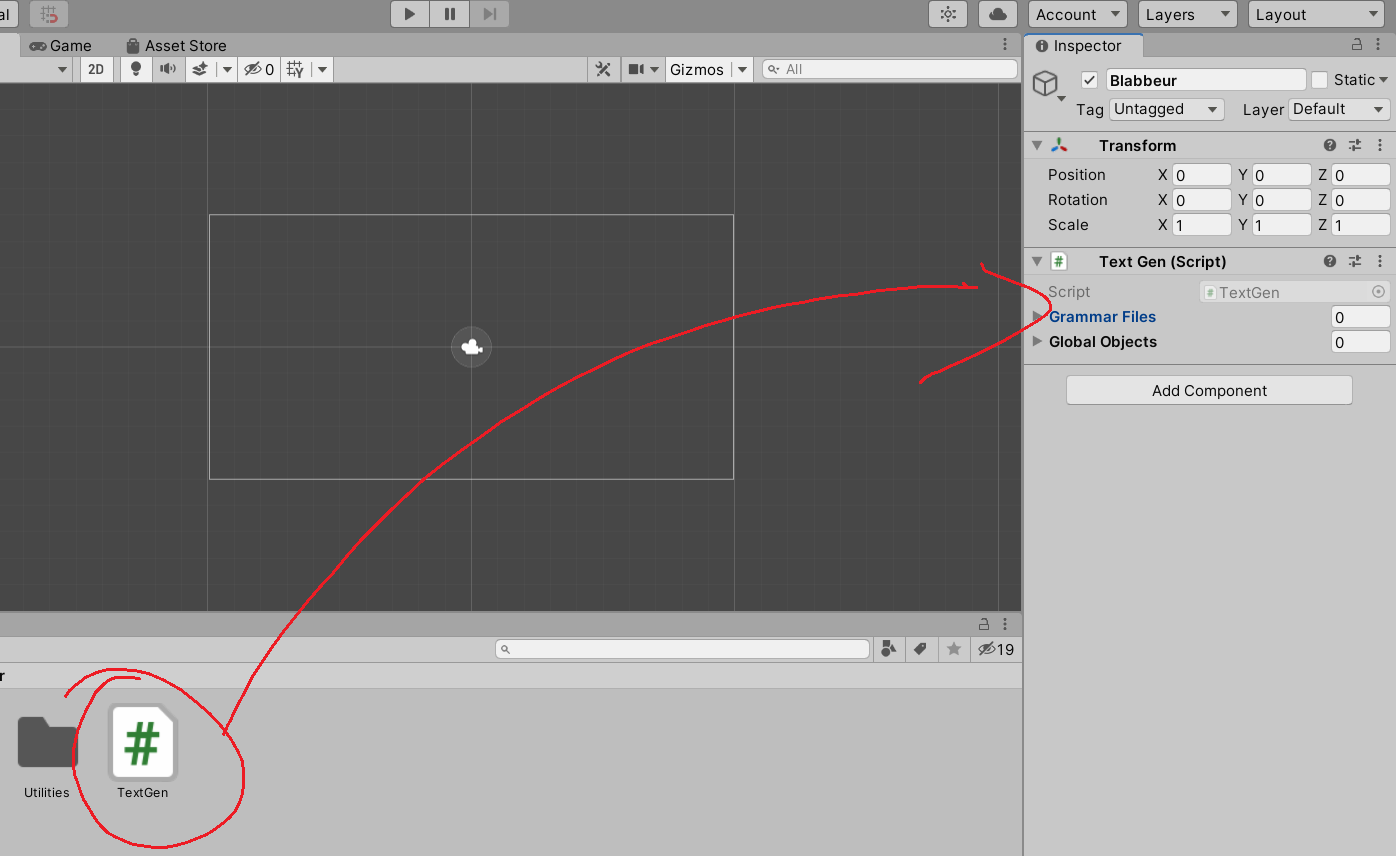Image resolution: width=1396 pixels, height=856 pixels.
Task: Click the Scale Z field
Action: pyautogui.click(x=1360, y=225)
